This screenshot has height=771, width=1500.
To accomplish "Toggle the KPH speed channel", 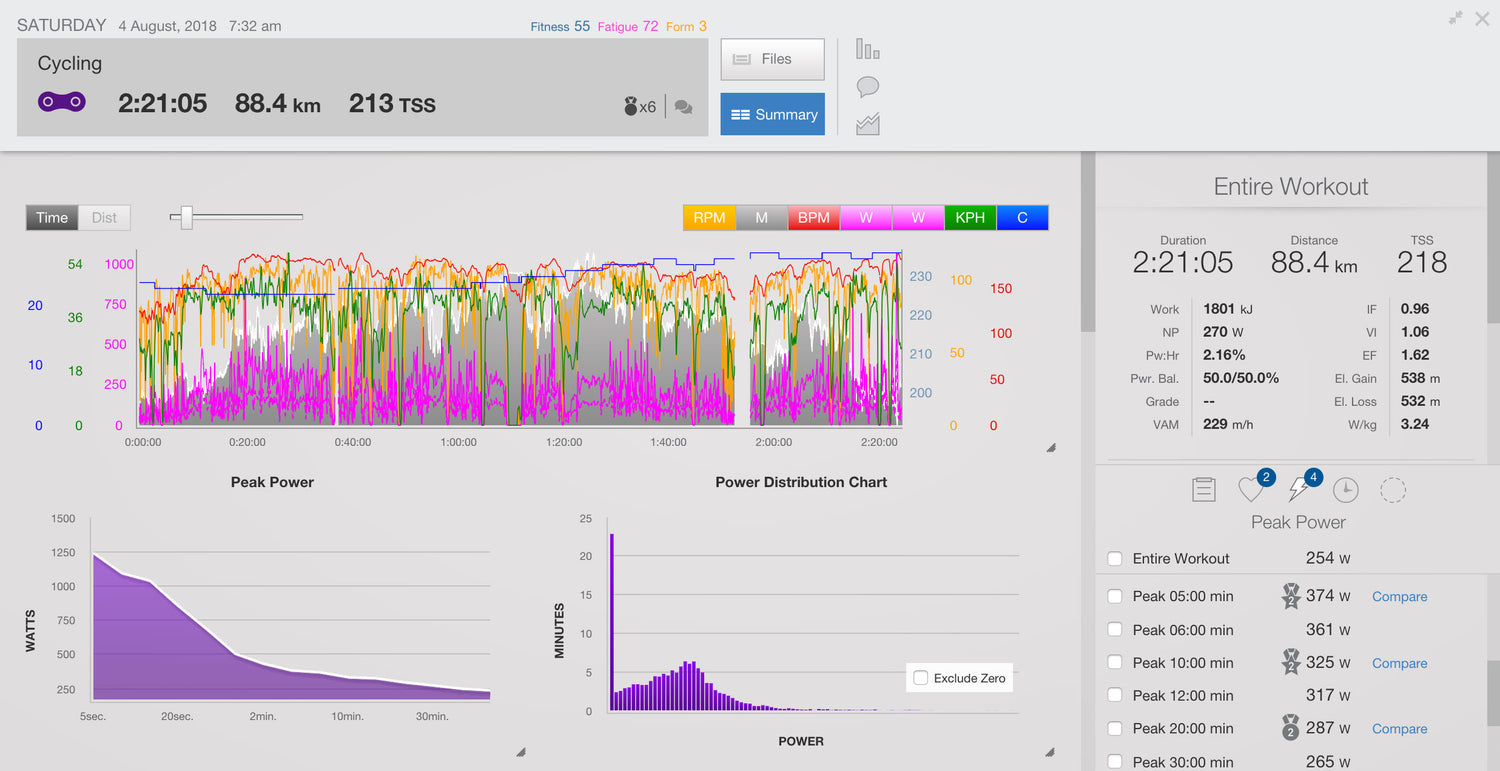I will tap(970, 217).
